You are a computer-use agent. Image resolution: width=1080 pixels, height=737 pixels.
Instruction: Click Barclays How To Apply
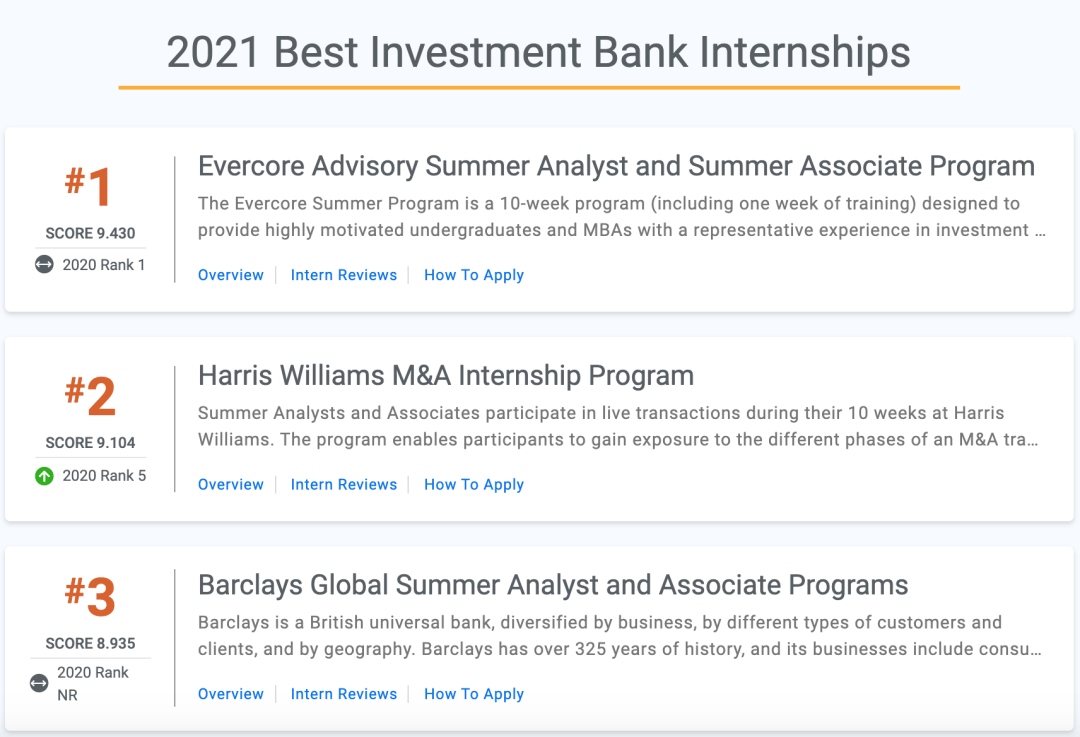[474, 694]
